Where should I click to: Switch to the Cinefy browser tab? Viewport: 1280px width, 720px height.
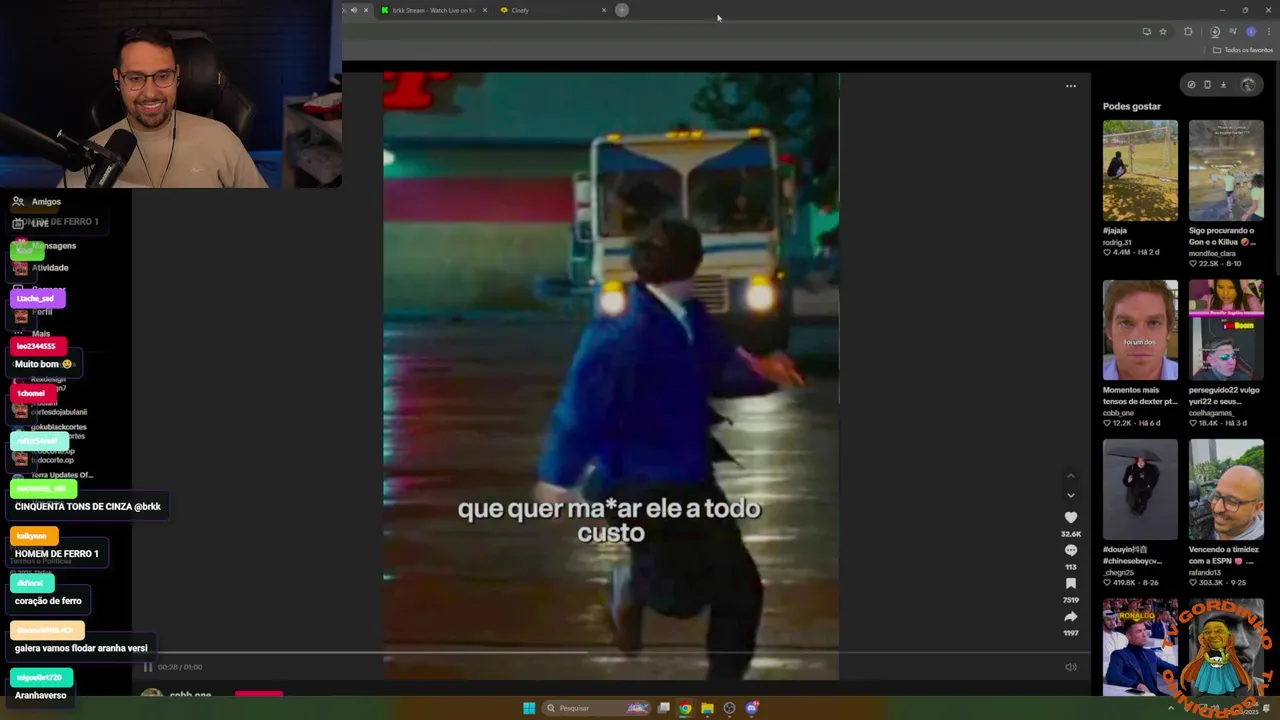pyautogui.click(x=553, y=10)
